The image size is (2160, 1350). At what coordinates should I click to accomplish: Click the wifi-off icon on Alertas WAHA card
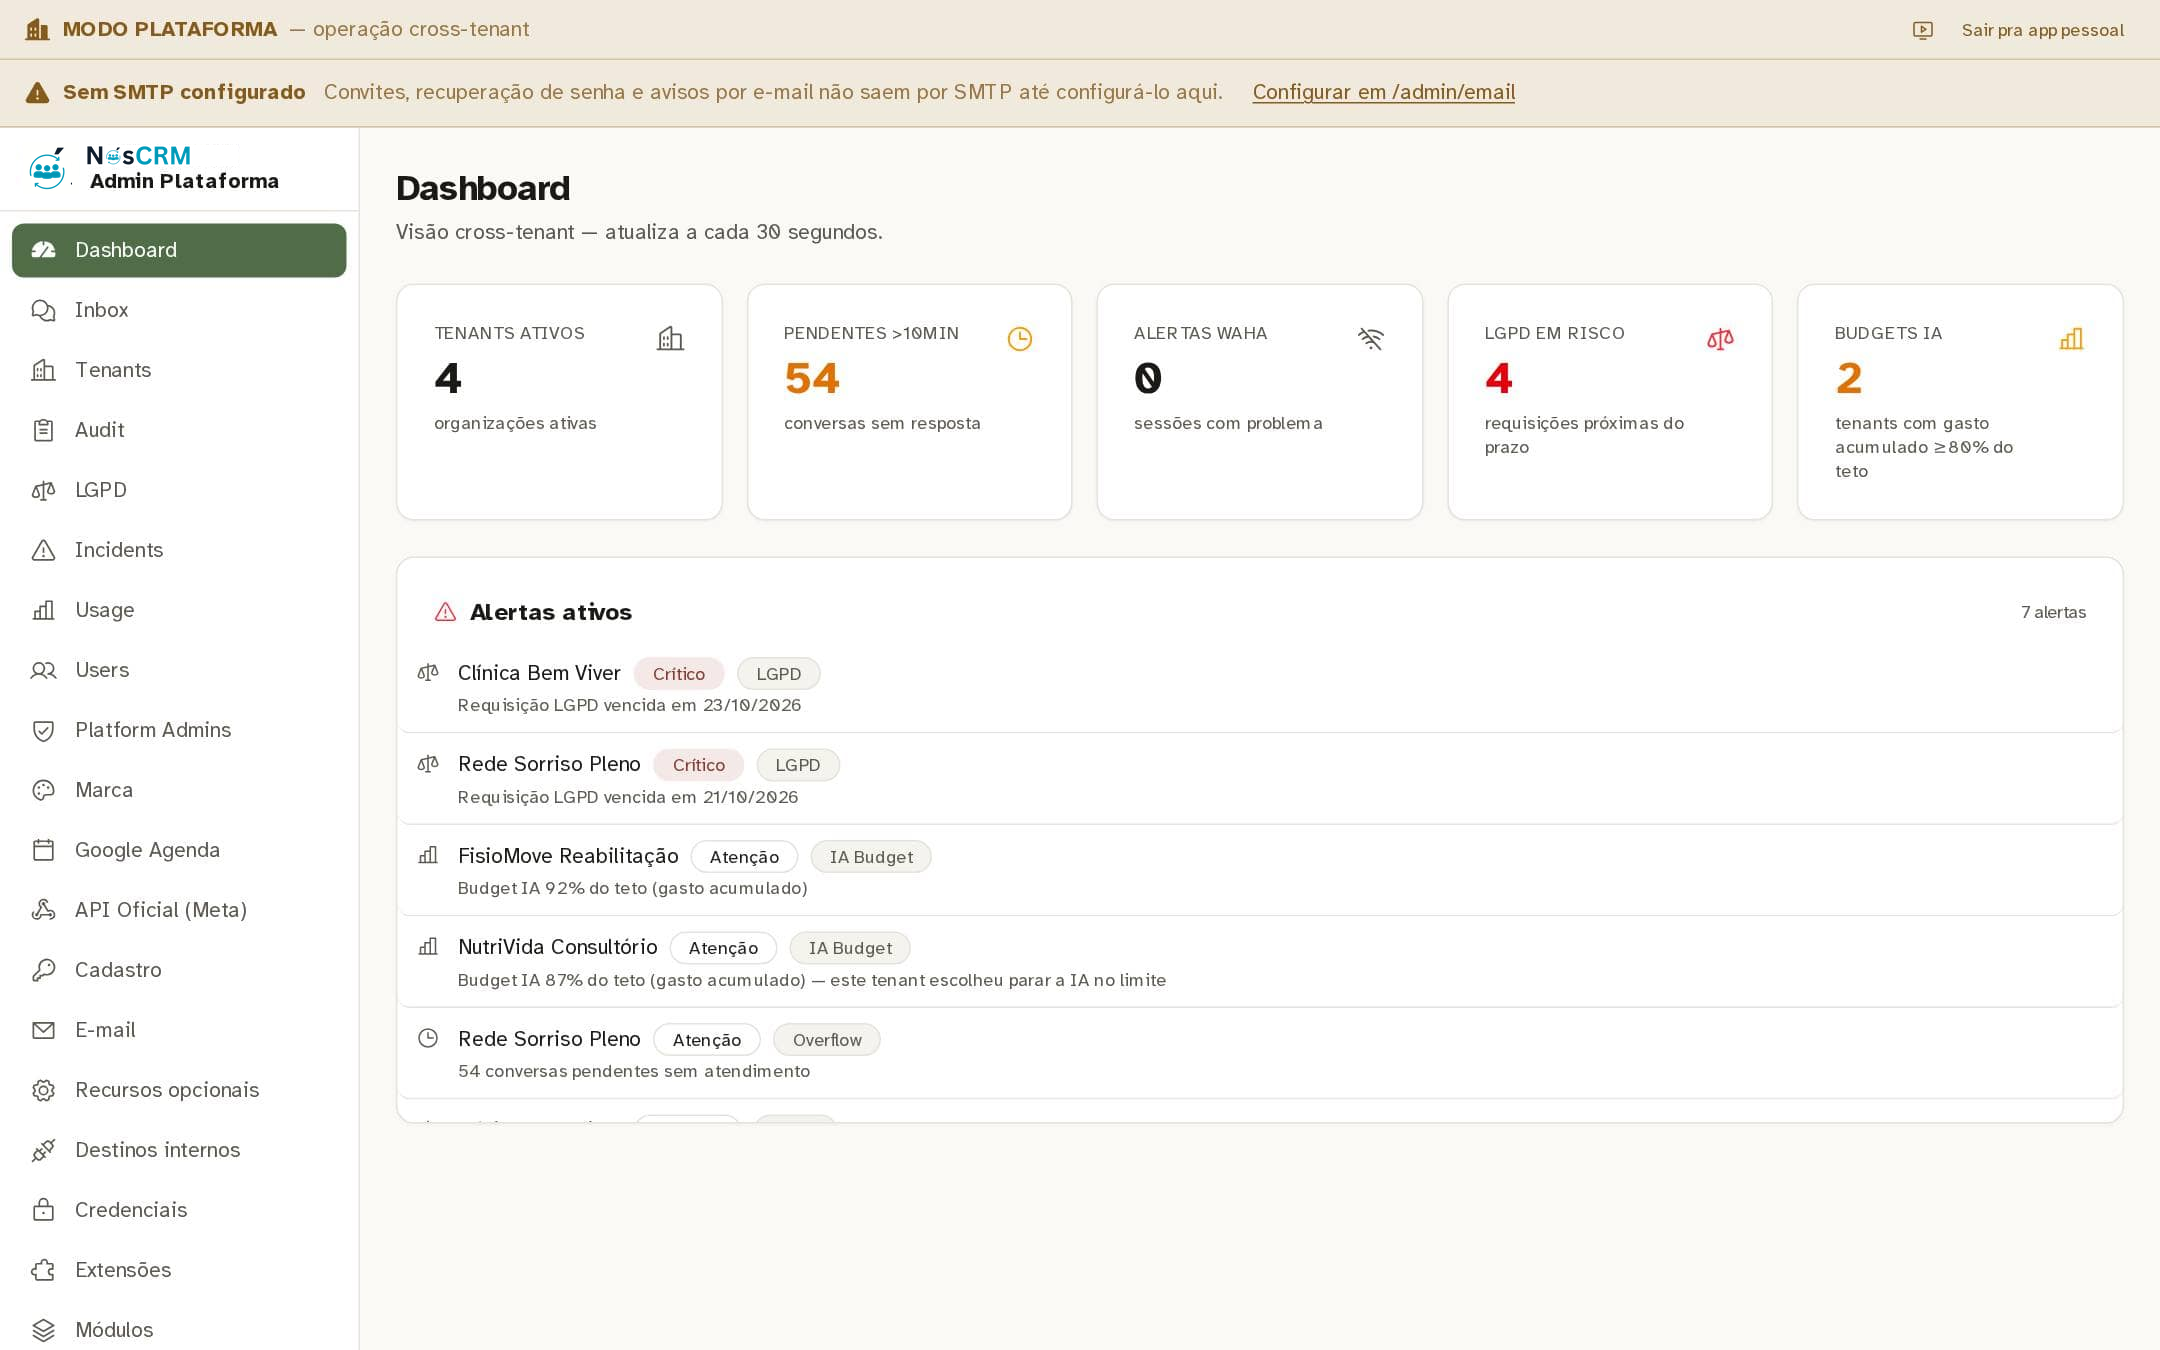(1370, 339)
